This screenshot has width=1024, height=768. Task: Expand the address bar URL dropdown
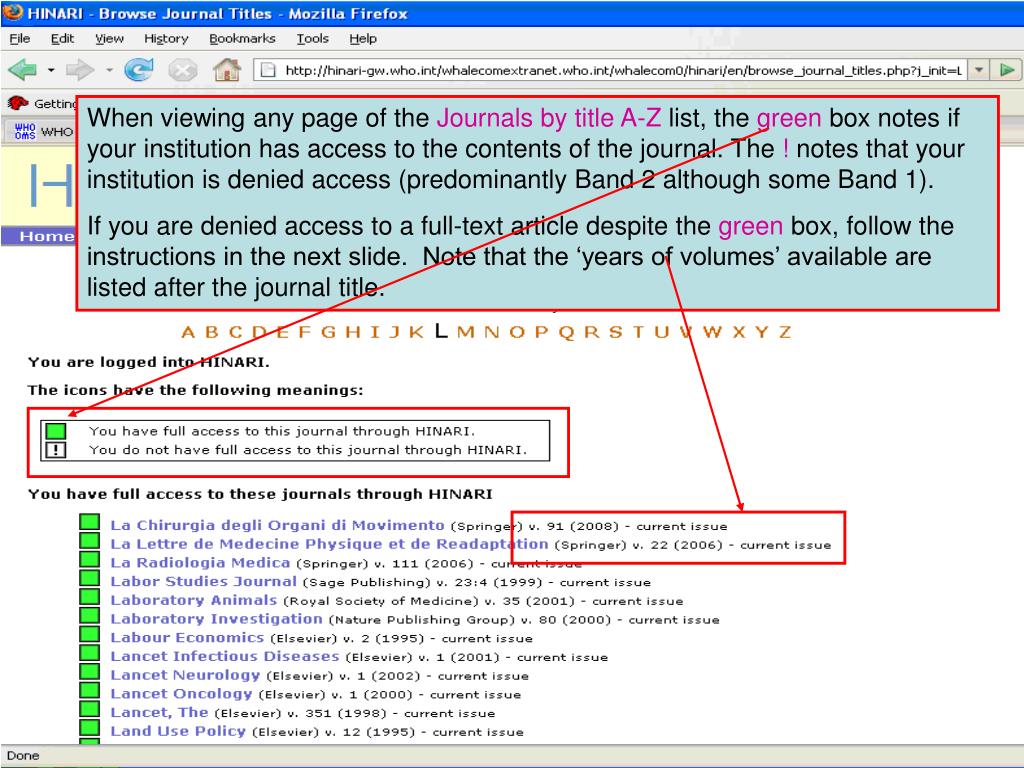tap(978, 69)
